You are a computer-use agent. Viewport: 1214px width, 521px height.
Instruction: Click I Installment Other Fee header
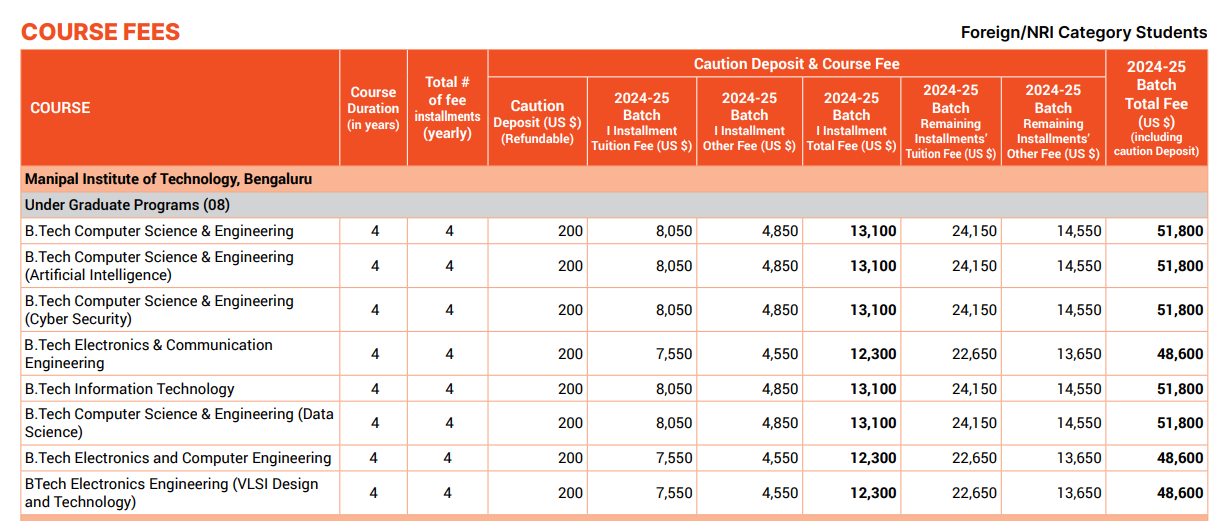point(749,121)
